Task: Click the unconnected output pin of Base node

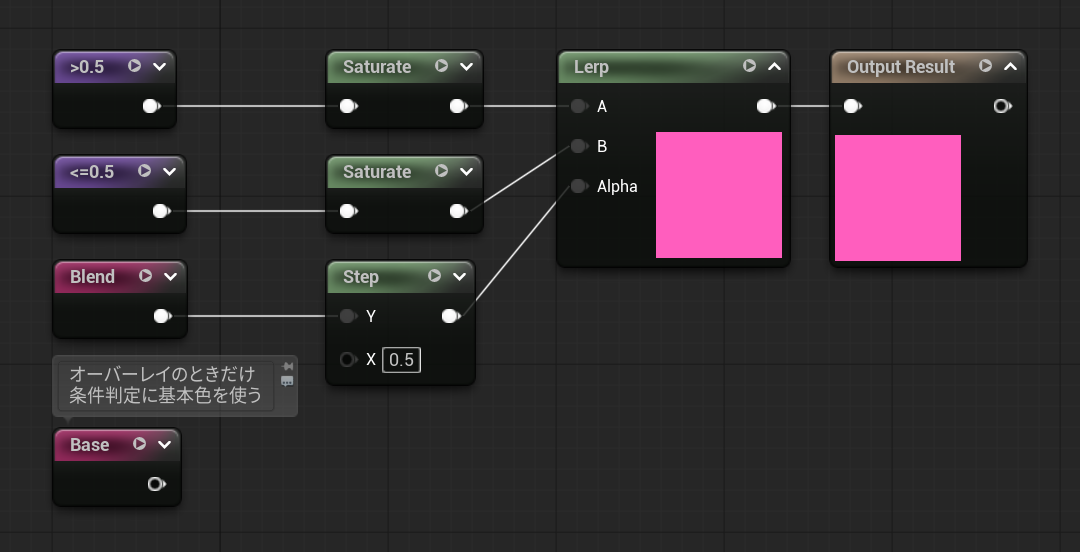Action: [x=156, y=484]
